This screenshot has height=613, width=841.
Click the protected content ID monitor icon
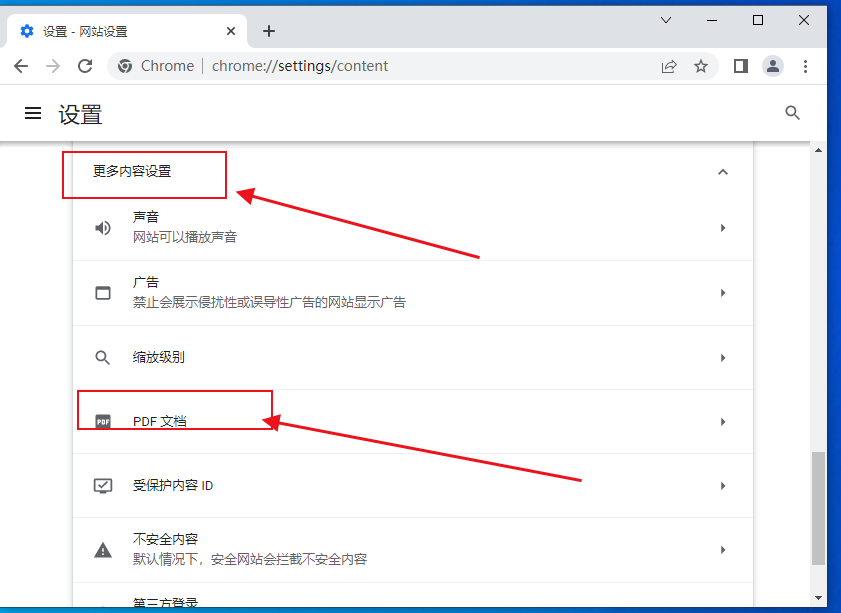102,486
